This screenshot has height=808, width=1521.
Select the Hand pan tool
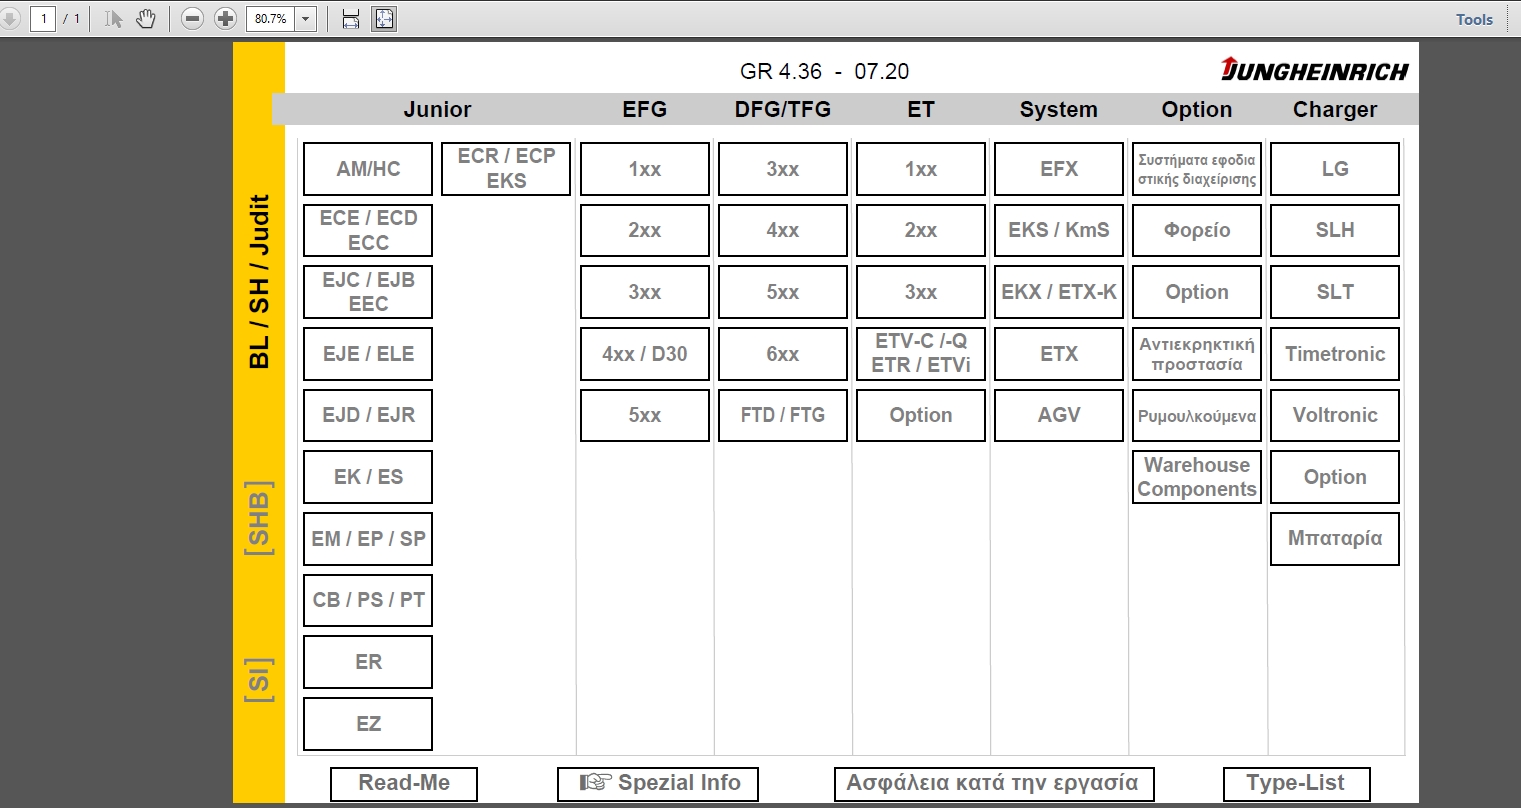(146, 18)
